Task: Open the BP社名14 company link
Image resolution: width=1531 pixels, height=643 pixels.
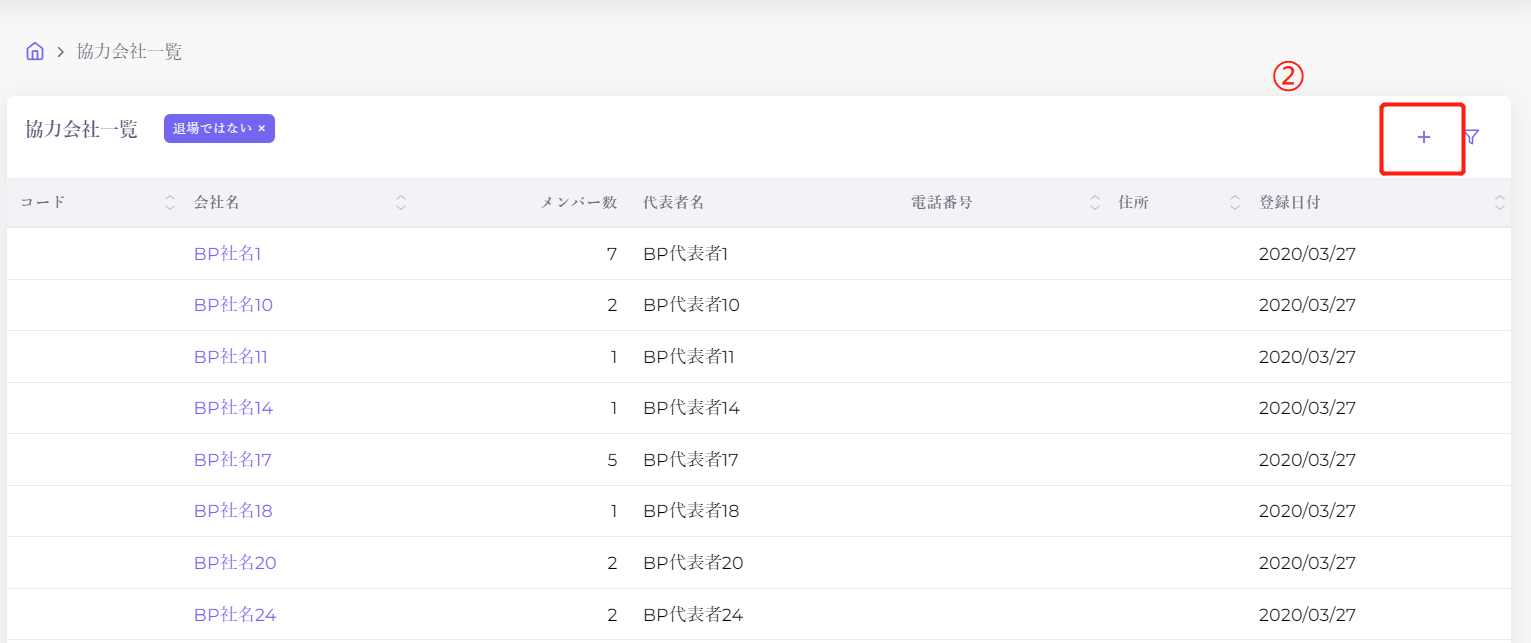Action: click(x=233, y=408)
